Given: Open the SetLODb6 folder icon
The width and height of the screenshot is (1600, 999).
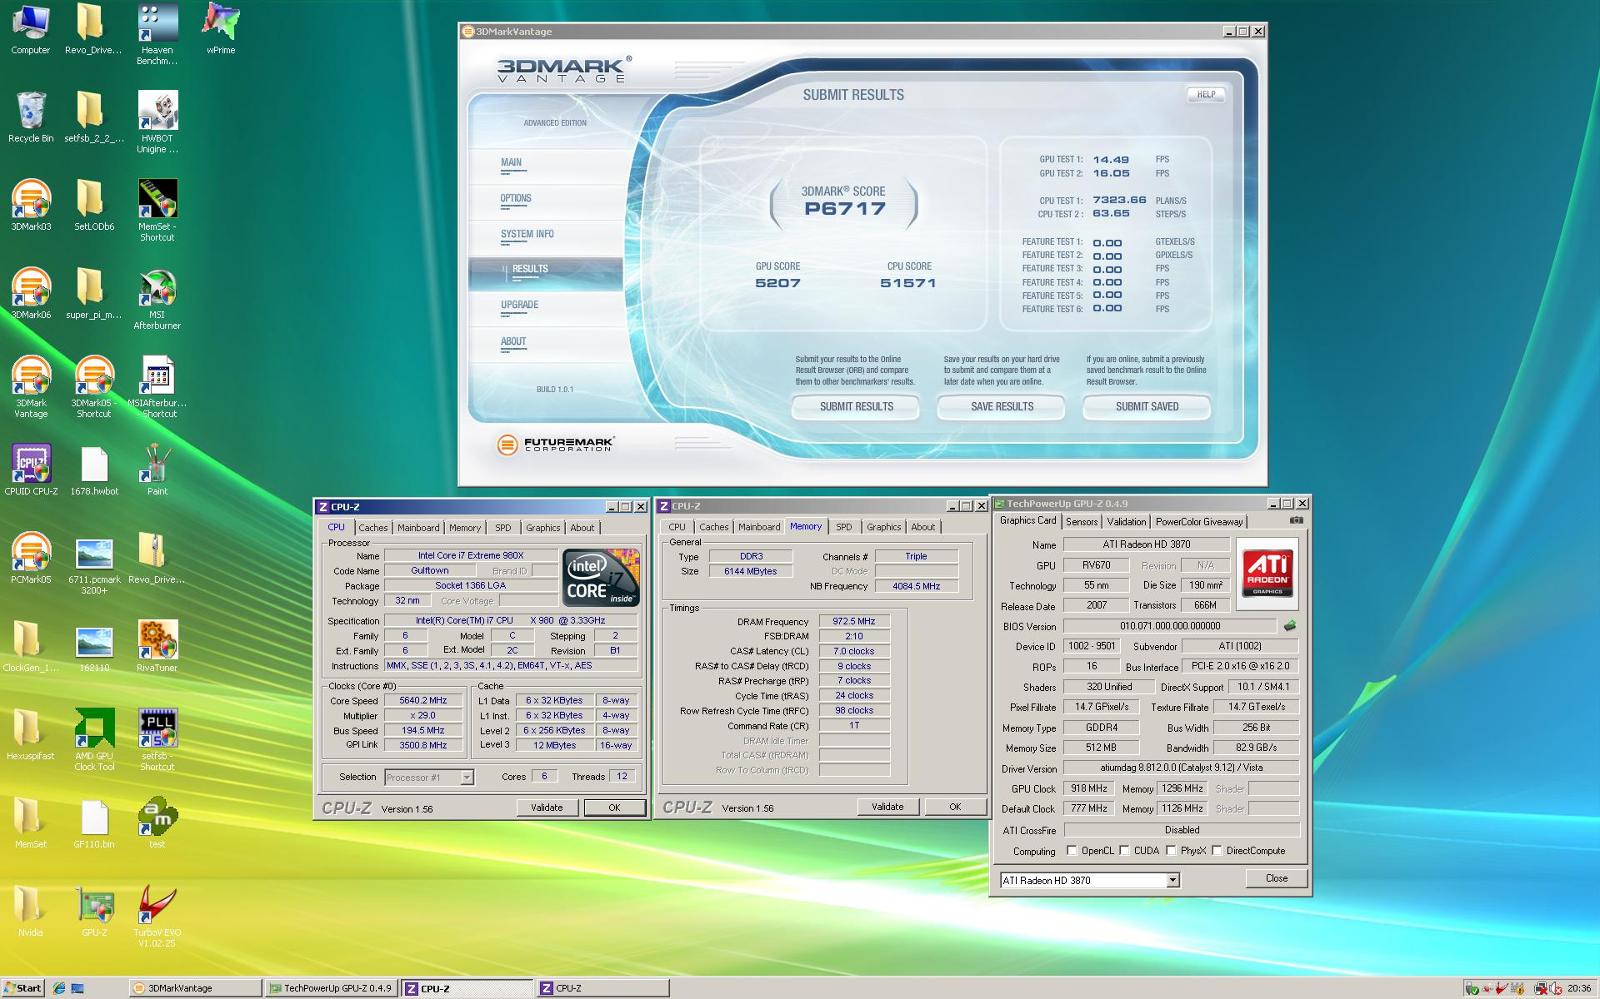Looking at the screenshot, I should (x=94, y=205).
